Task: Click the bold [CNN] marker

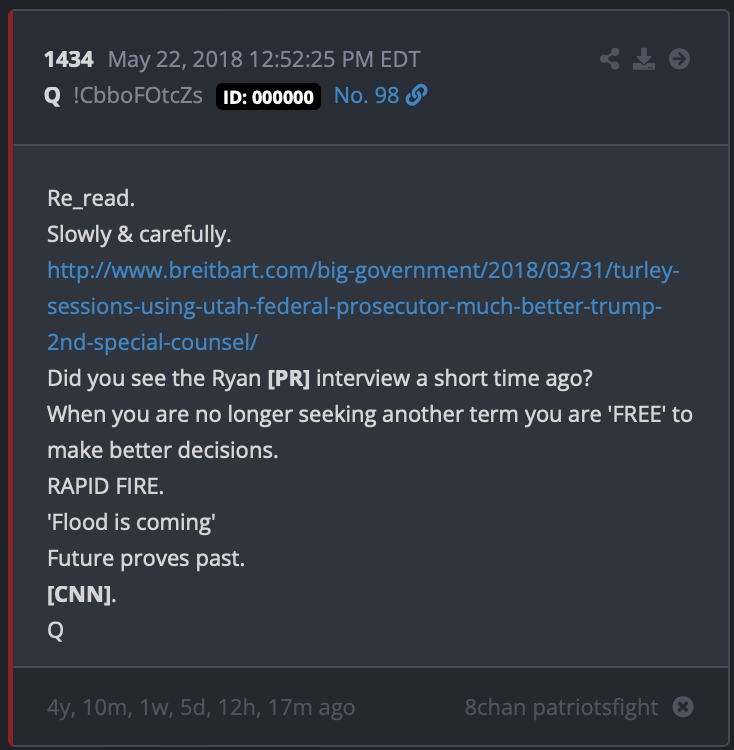Action: click(79, 594)
